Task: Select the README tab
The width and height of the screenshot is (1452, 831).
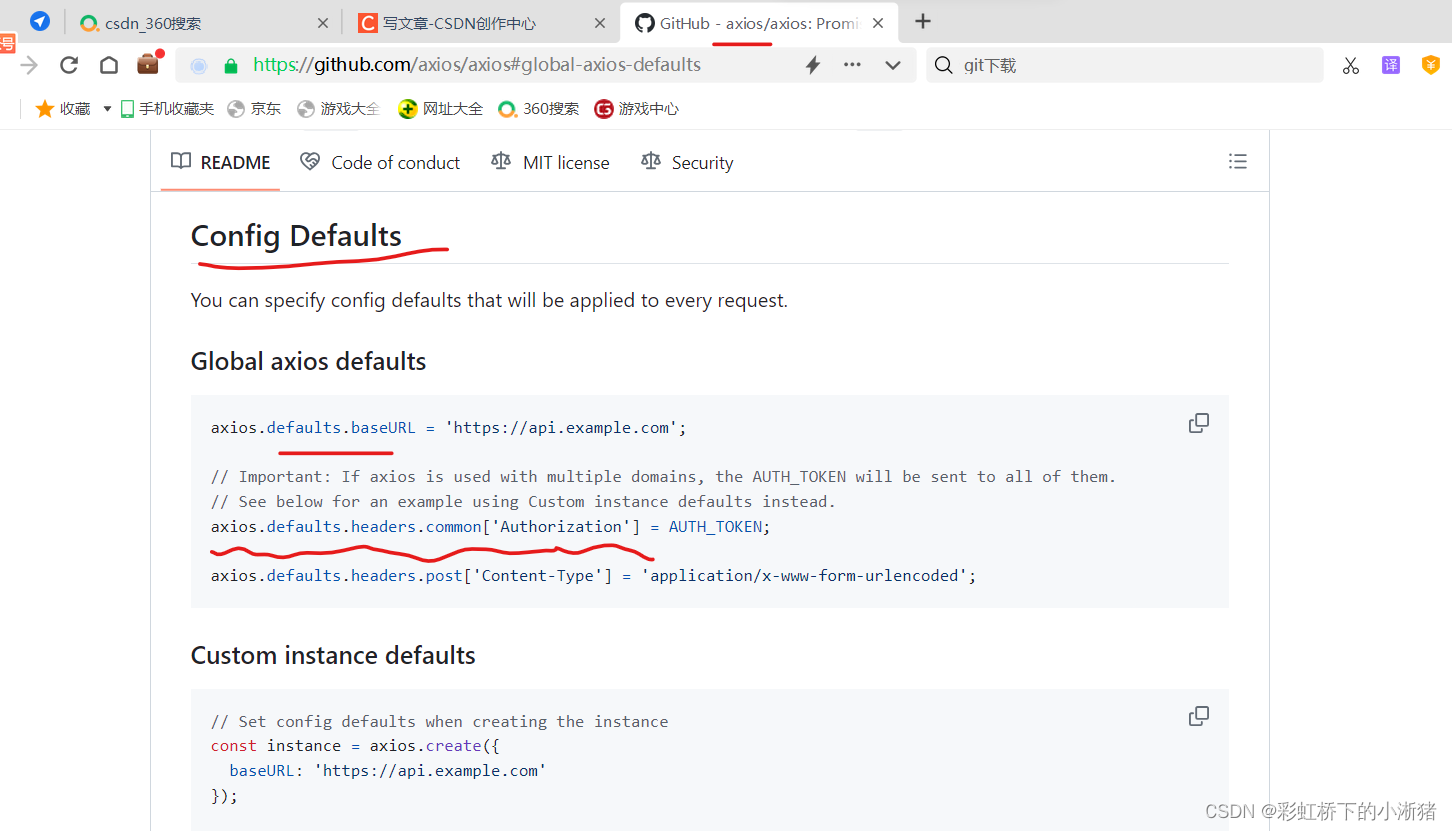Action: [221, 162]
